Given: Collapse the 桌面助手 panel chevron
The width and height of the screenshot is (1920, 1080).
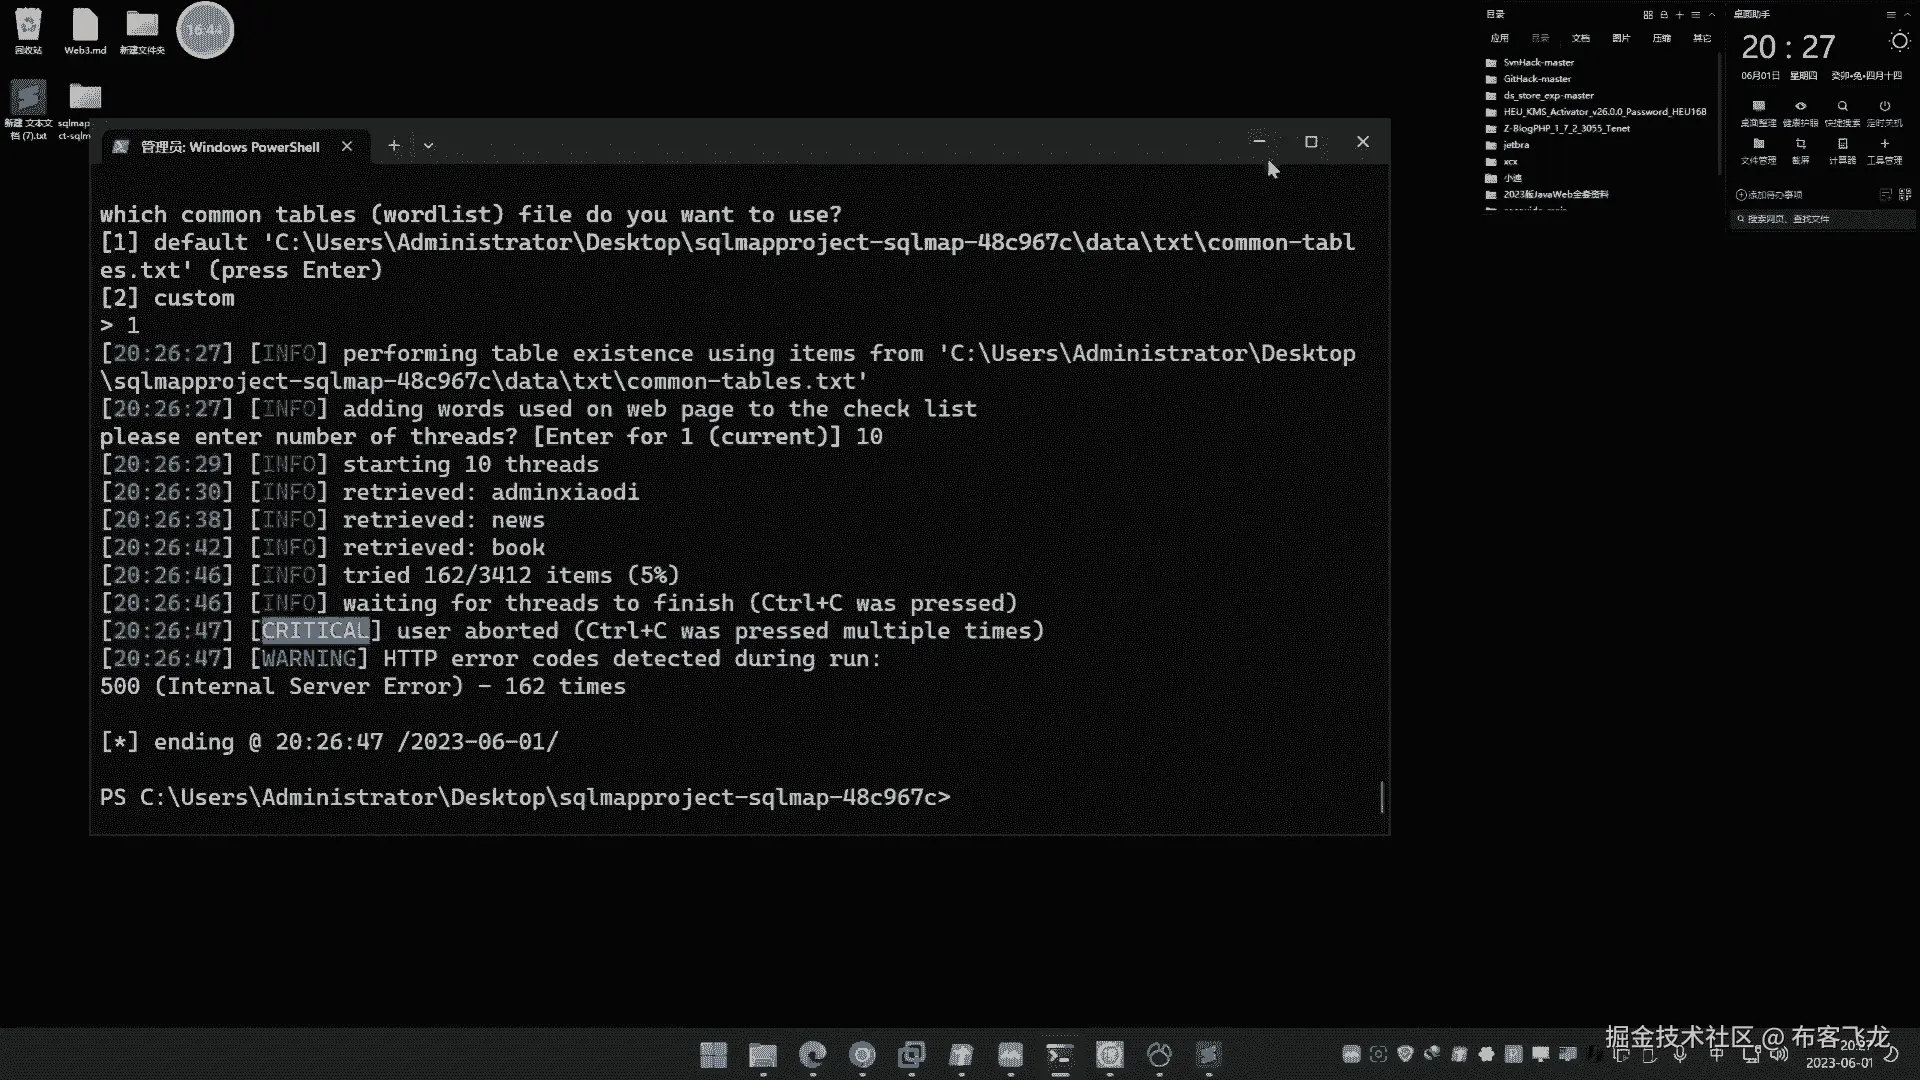Looking at the screenshot, I should coord(1907,14).
